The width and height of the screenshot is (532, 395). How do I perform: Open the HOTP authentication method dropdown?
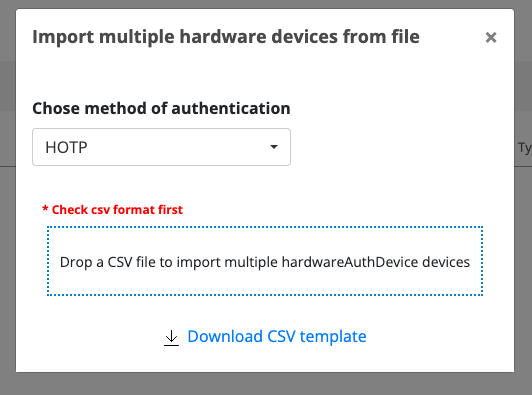point(162,147)
